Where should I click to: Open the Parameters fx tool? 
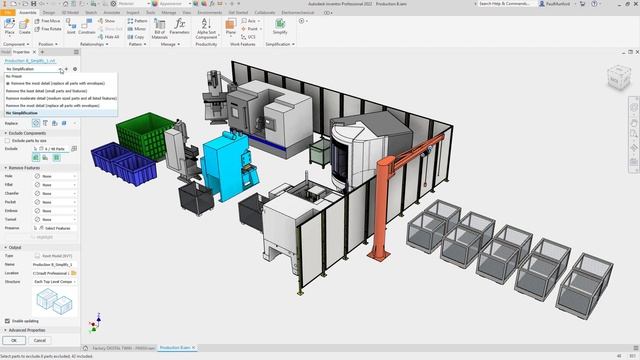click(180, 26)
